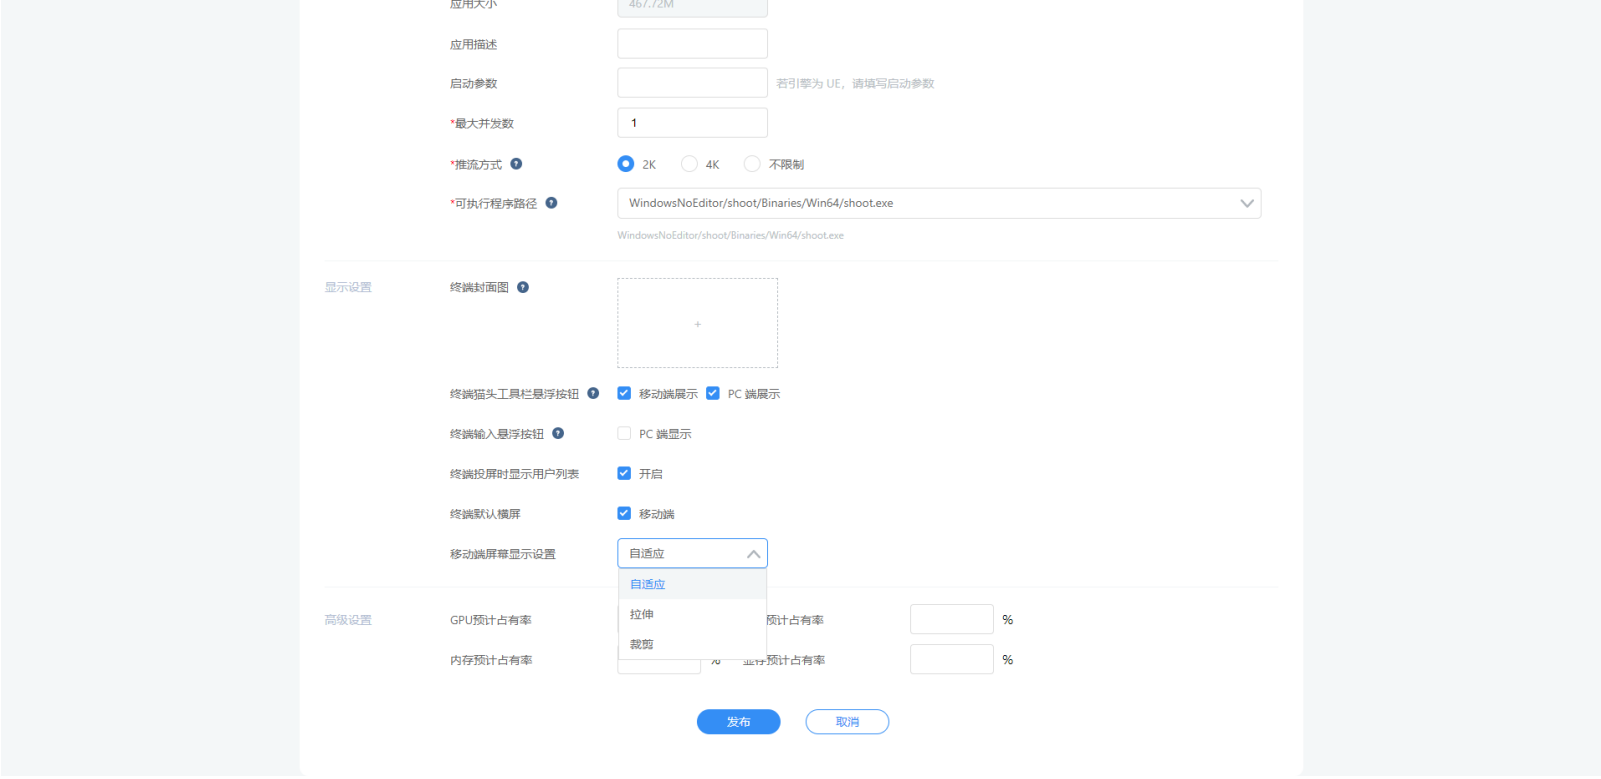1601x779 pixels.
Task: Choose 拉伸 option in dropdown list
Action: pyautogui.click(x=692, y=614)
